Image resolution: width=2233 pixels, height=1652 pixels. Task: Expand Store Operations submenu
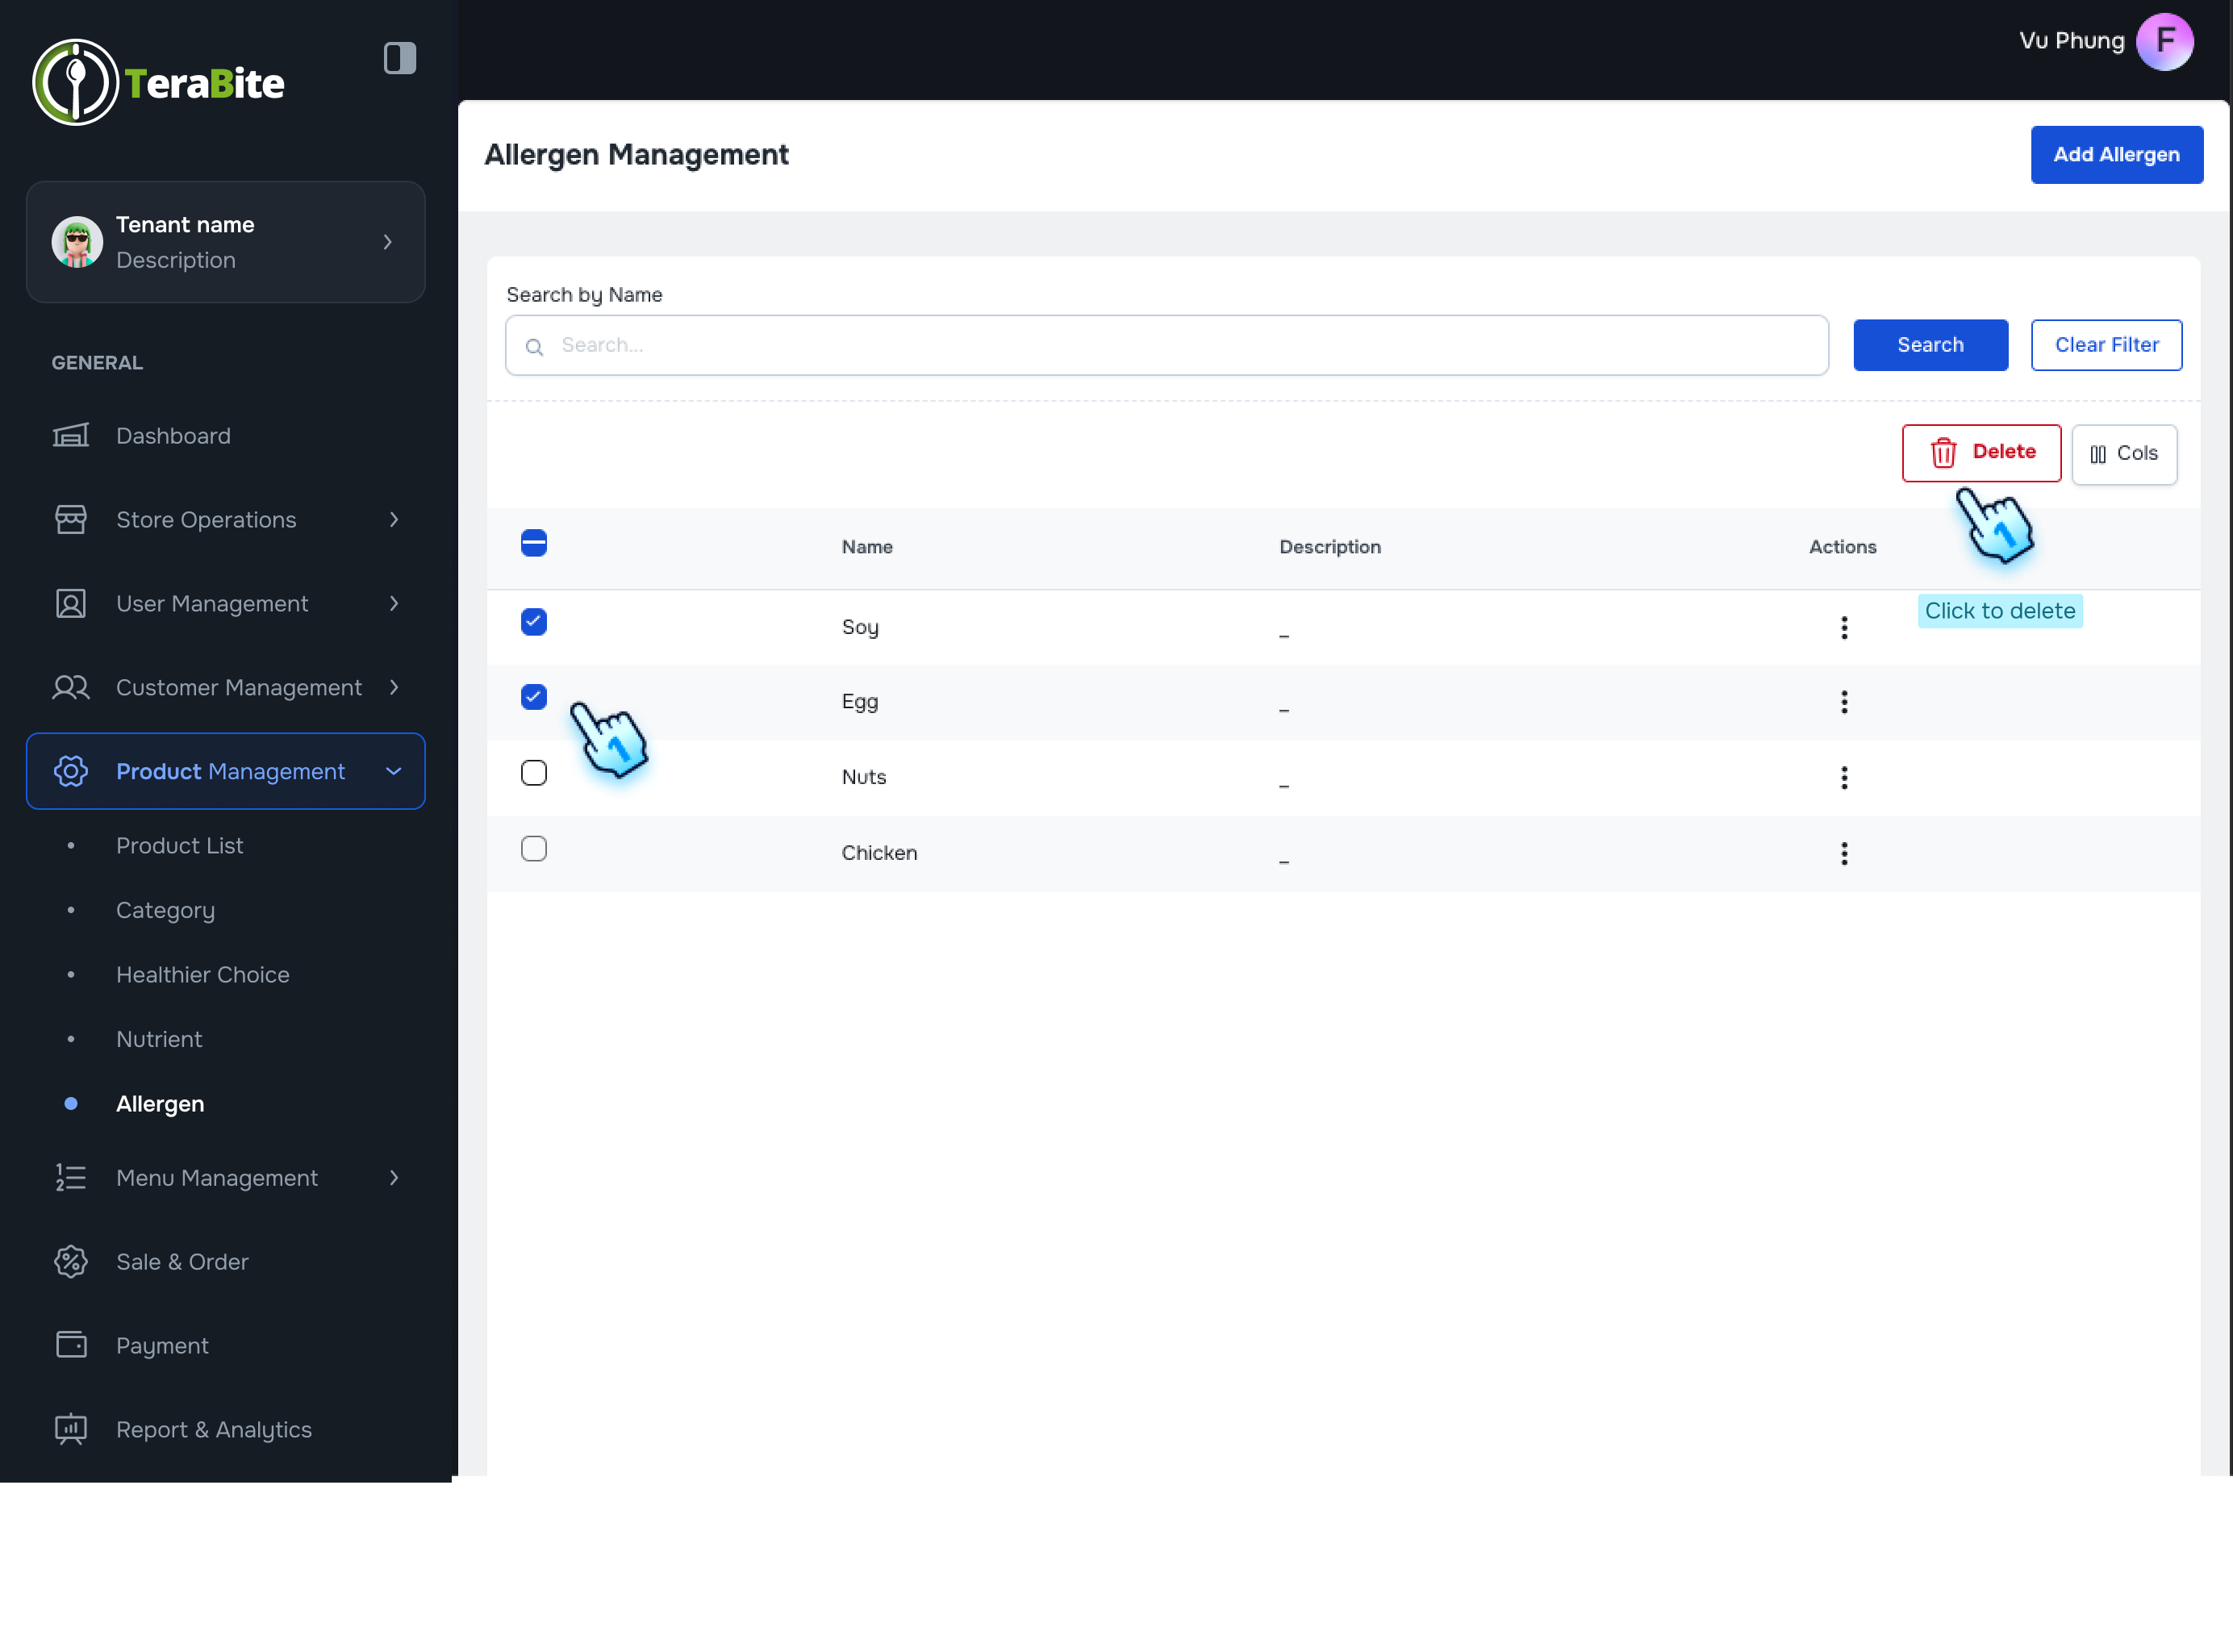(393, 520)
